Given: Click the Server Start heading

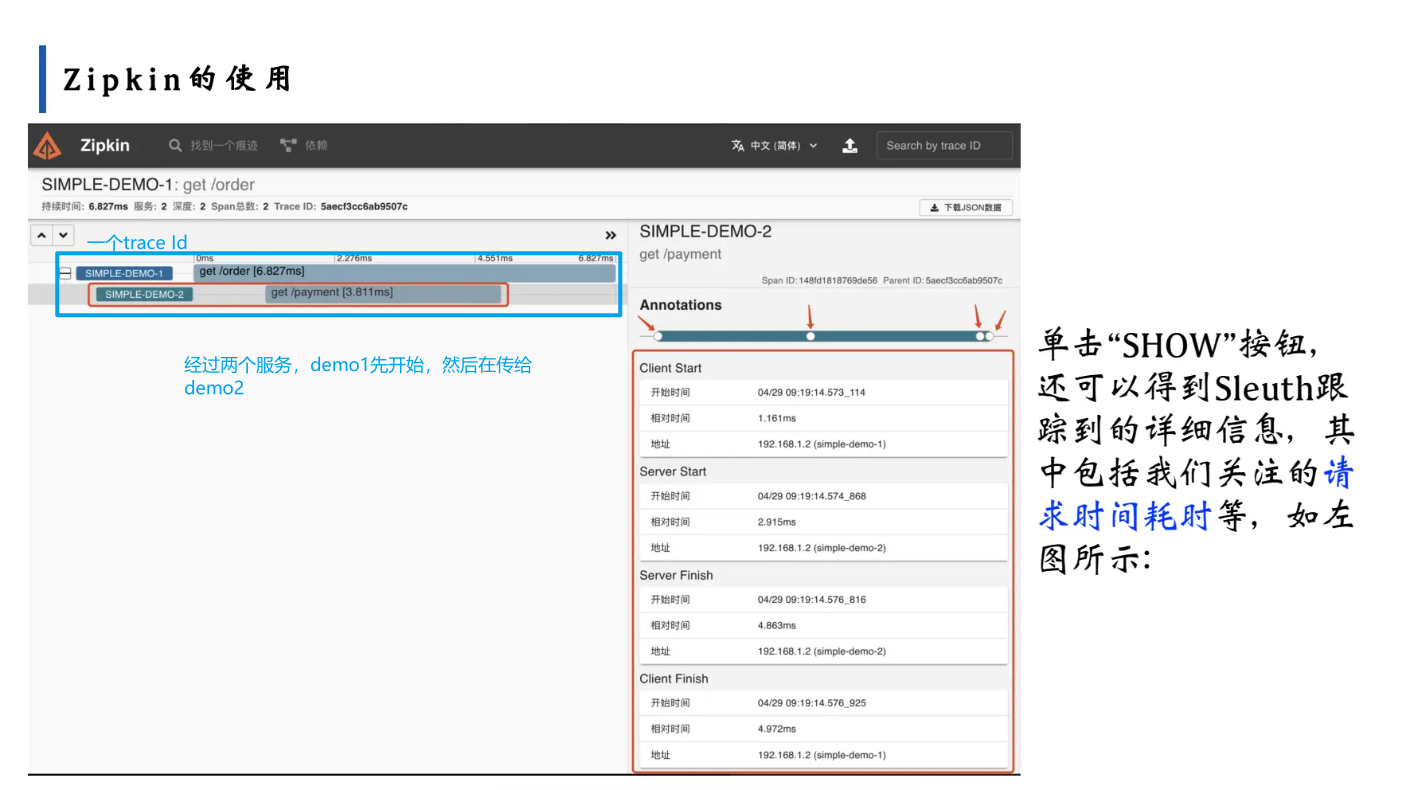Looking at the screenshot, I should click(673, 471).
